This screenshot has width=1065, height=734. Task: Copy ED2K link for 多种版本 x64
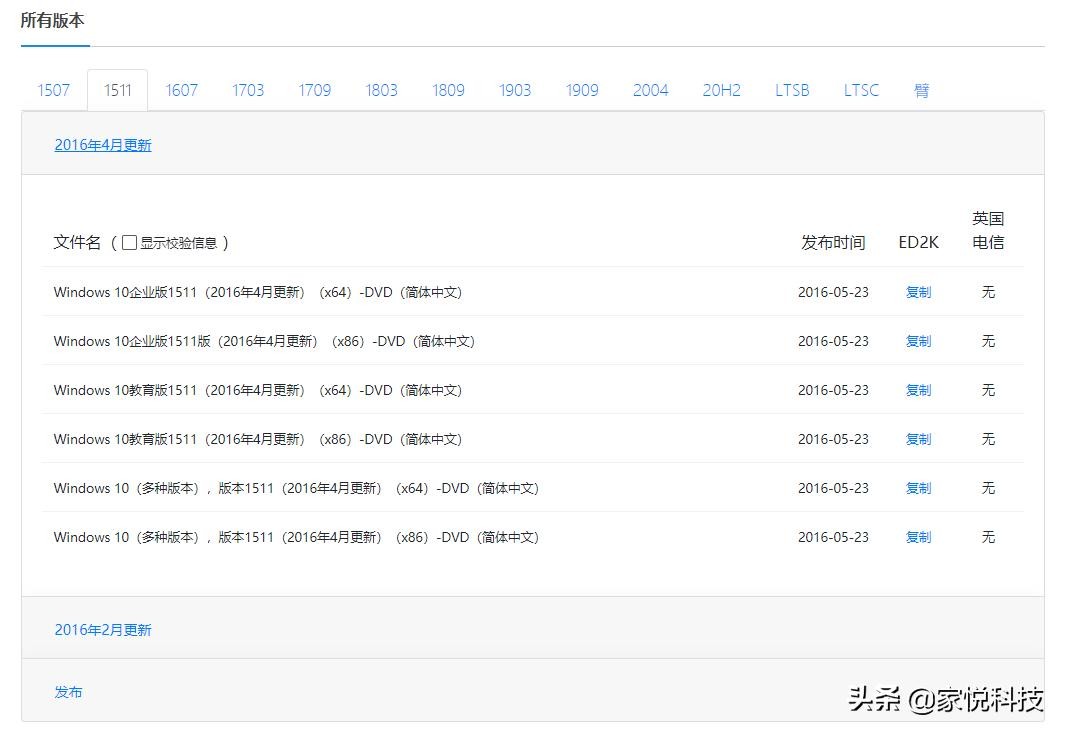click(918, 488)
